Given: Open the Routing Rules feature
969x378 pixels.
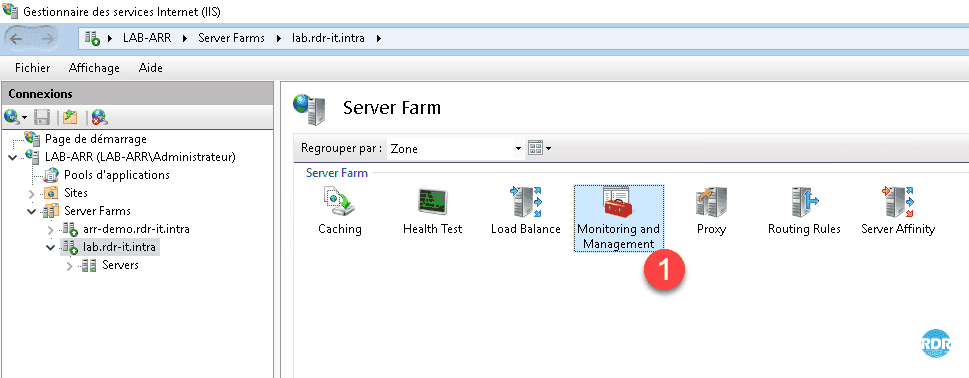Looking at the screenshot, I should coord(804,211).
